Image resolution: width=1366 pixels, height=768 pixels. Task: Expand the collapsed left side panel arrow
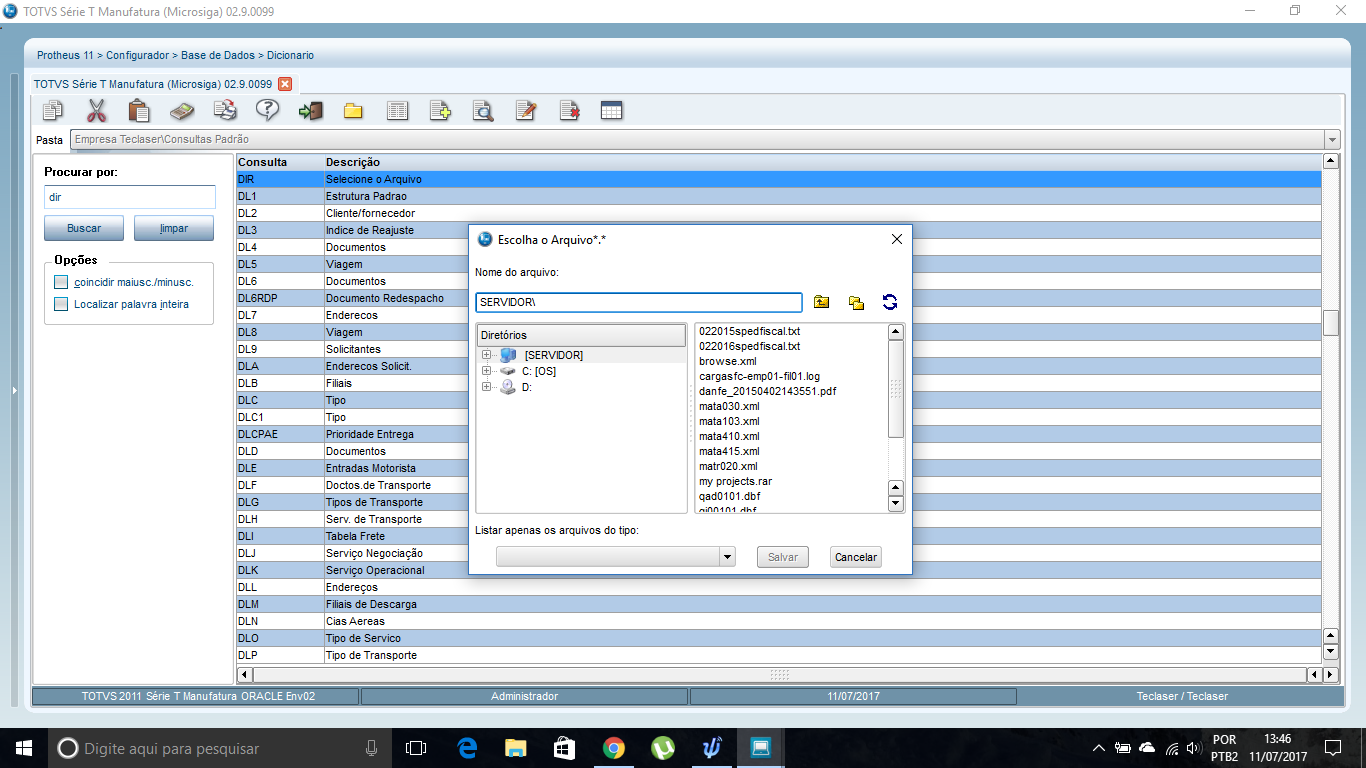point(14,390)
